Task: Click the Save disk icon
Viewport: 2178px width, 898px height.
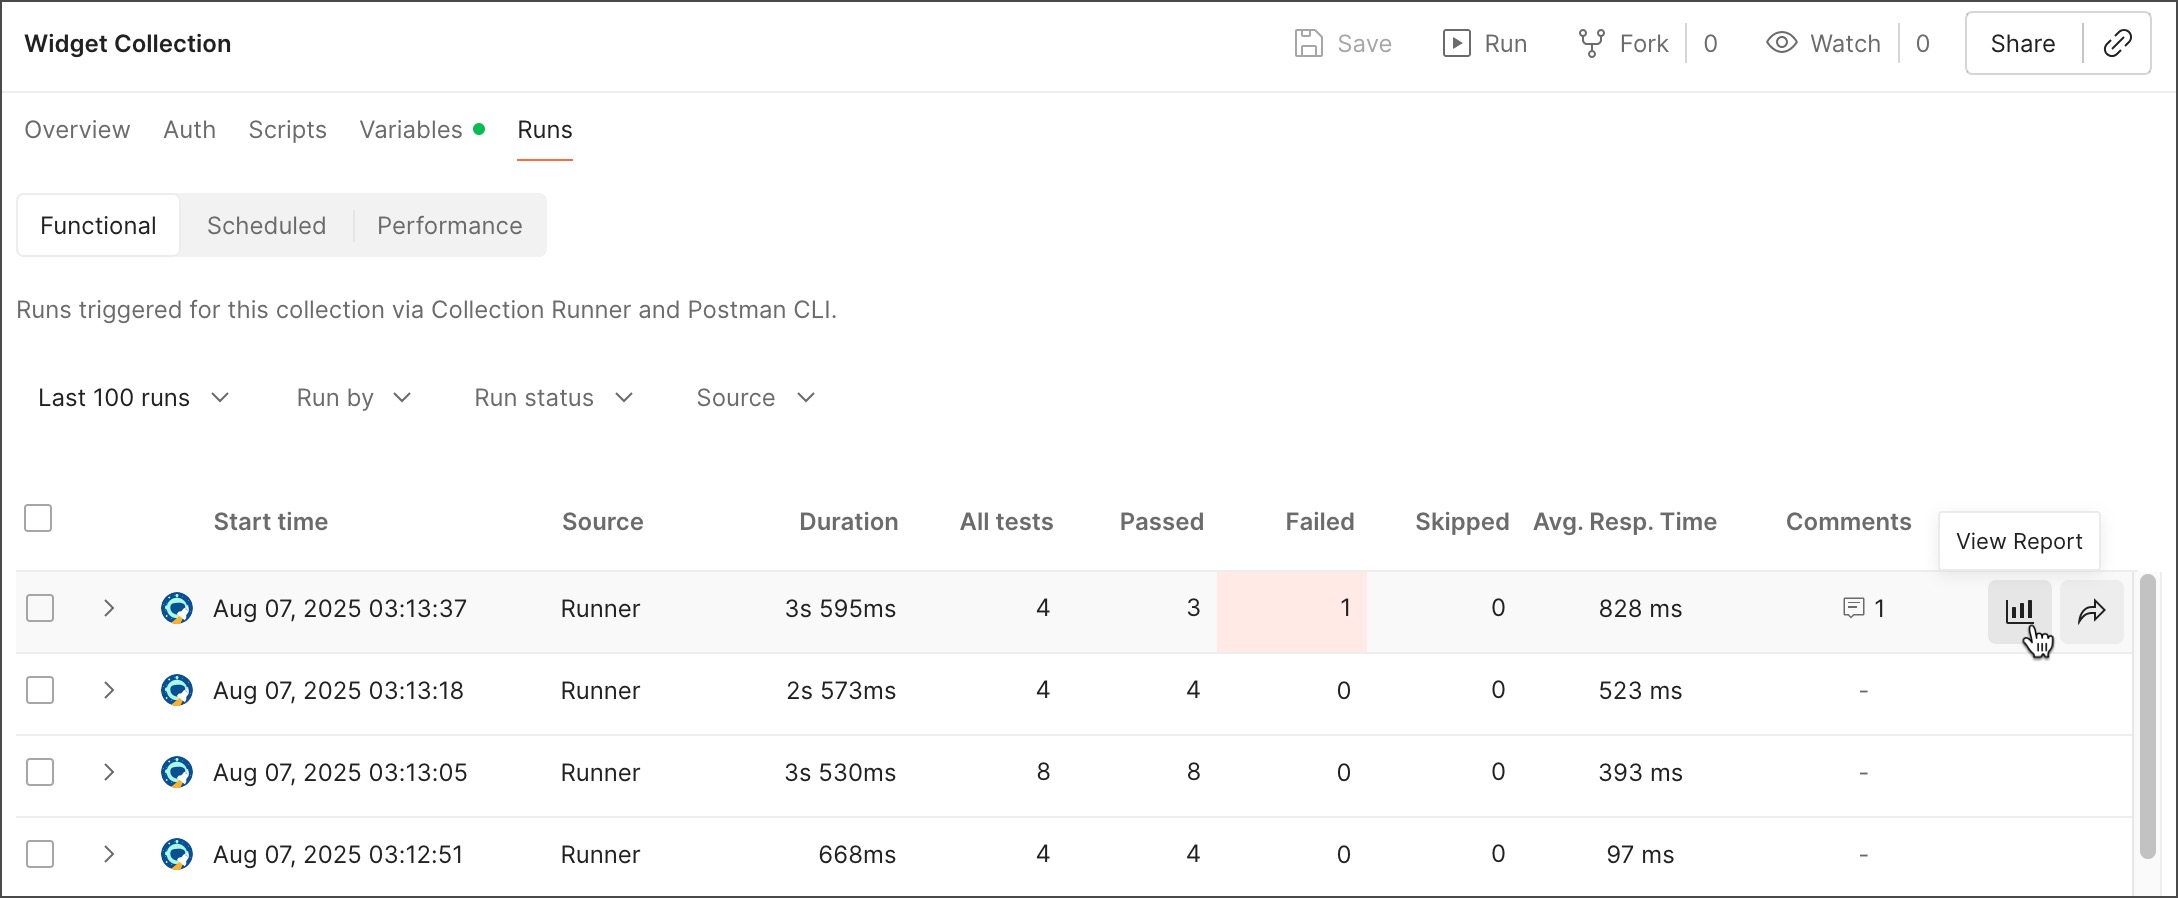Action: (1309, 43)
